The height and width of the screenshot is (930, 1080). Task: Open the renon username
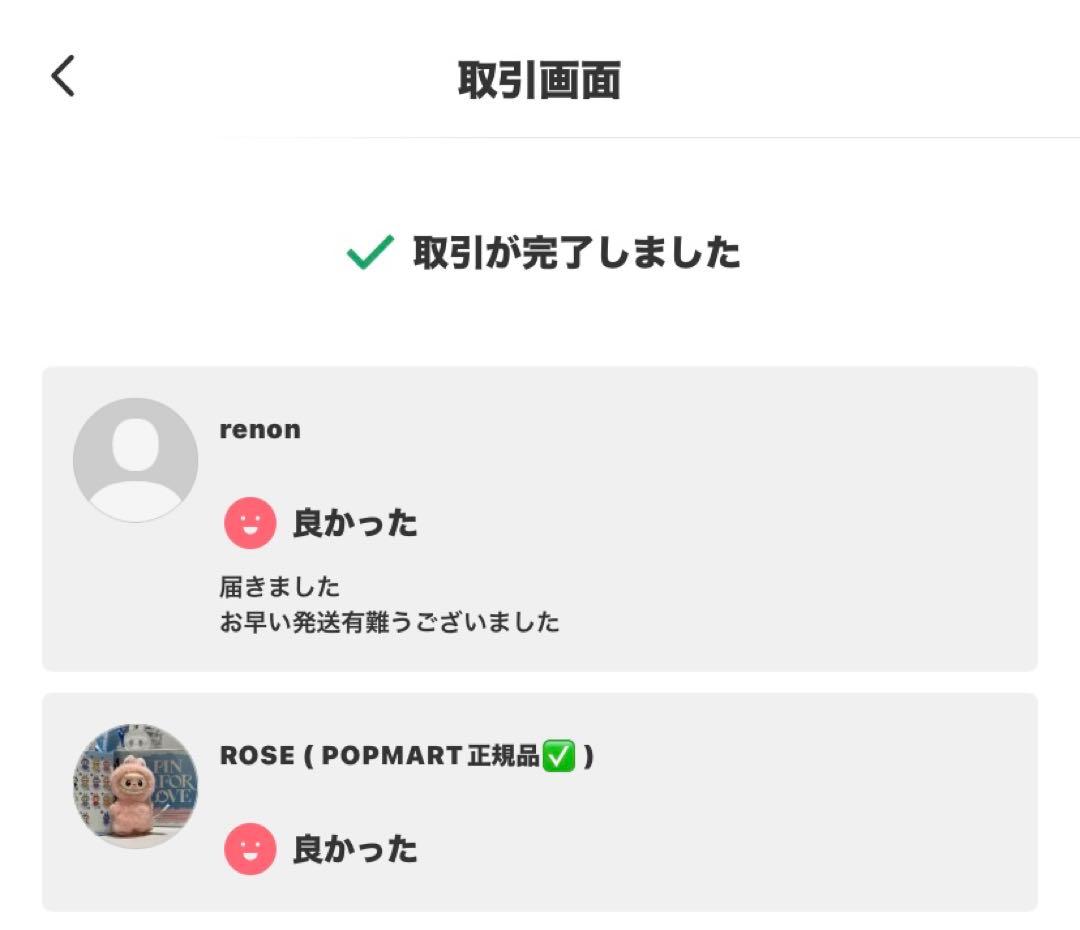pyautogui.click(x=260, y=430)
